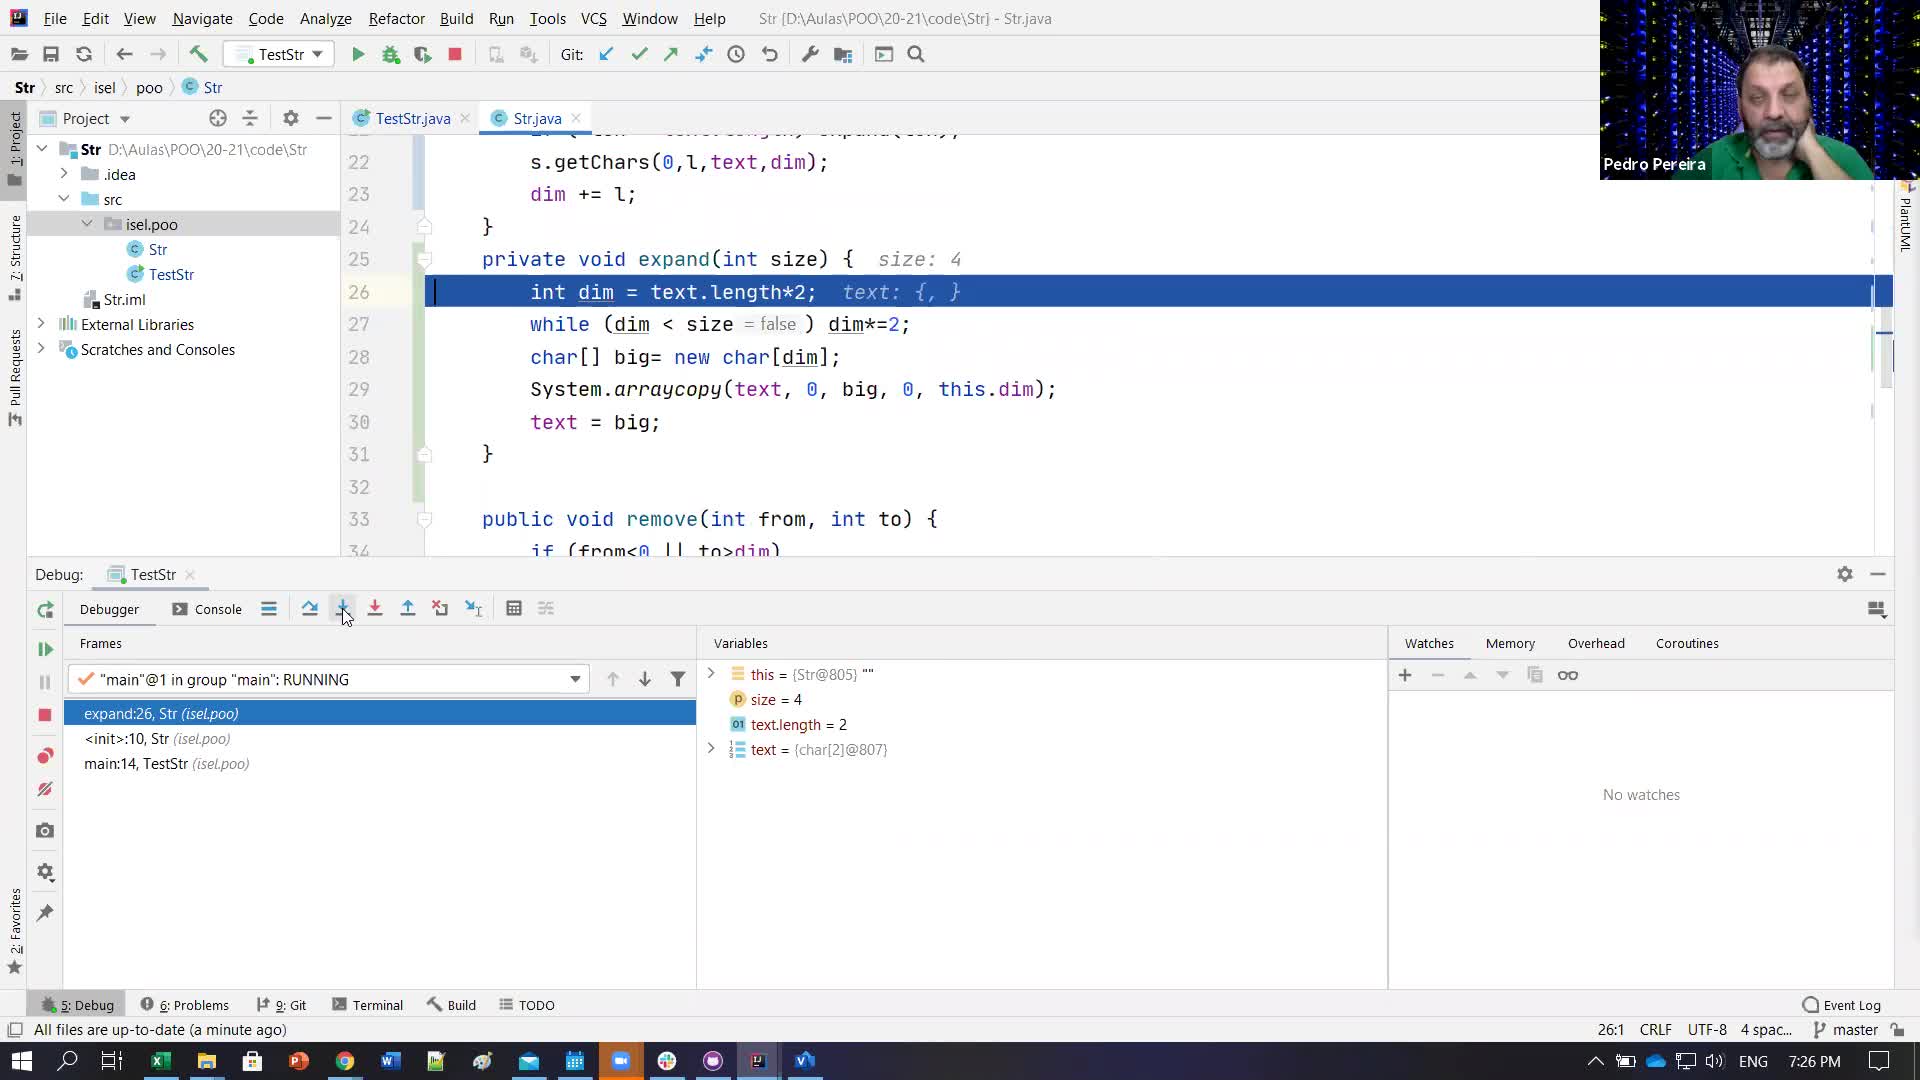The image size is (1920, 1080).
Task: Run TestStr with the green play icon
Action: click(x=358, y=54)
